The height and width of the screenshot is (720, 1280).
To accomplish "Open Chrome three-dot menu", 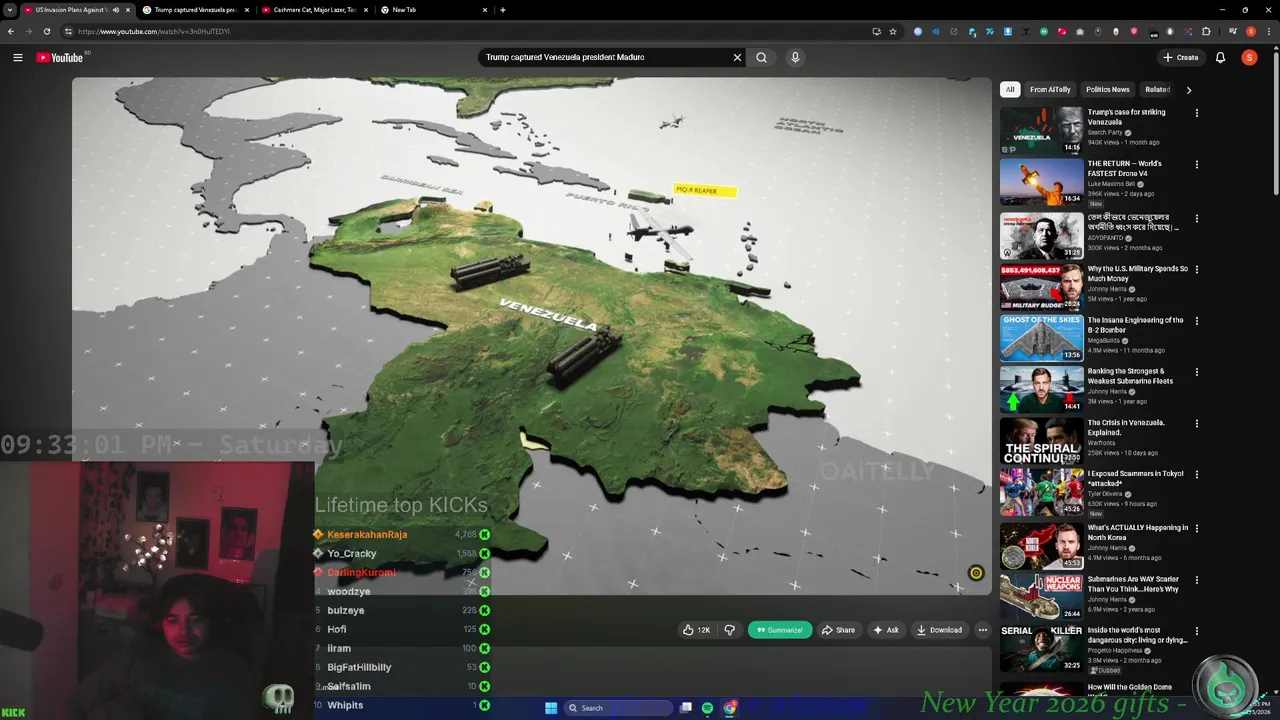I will pyautogui.click(x=1269, y=31).
